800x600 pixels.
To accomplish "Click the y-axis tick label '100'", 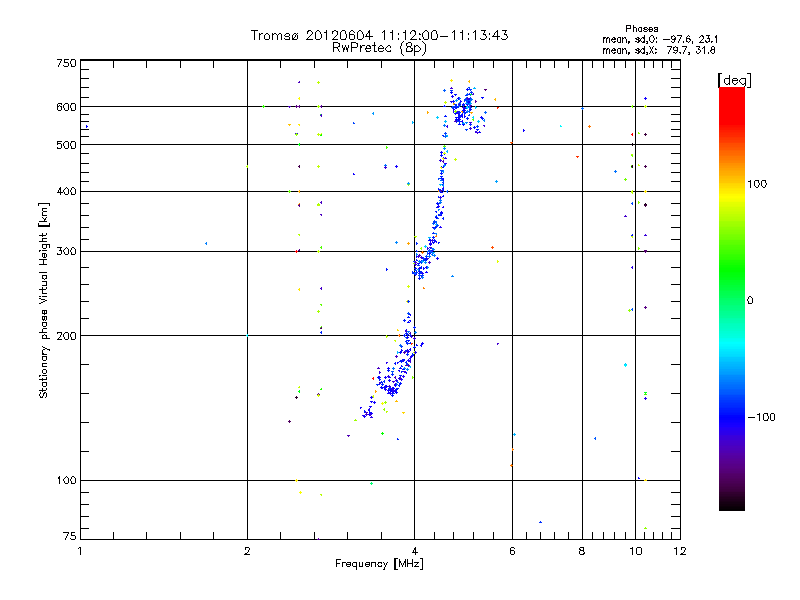I will tap(66, 481).
